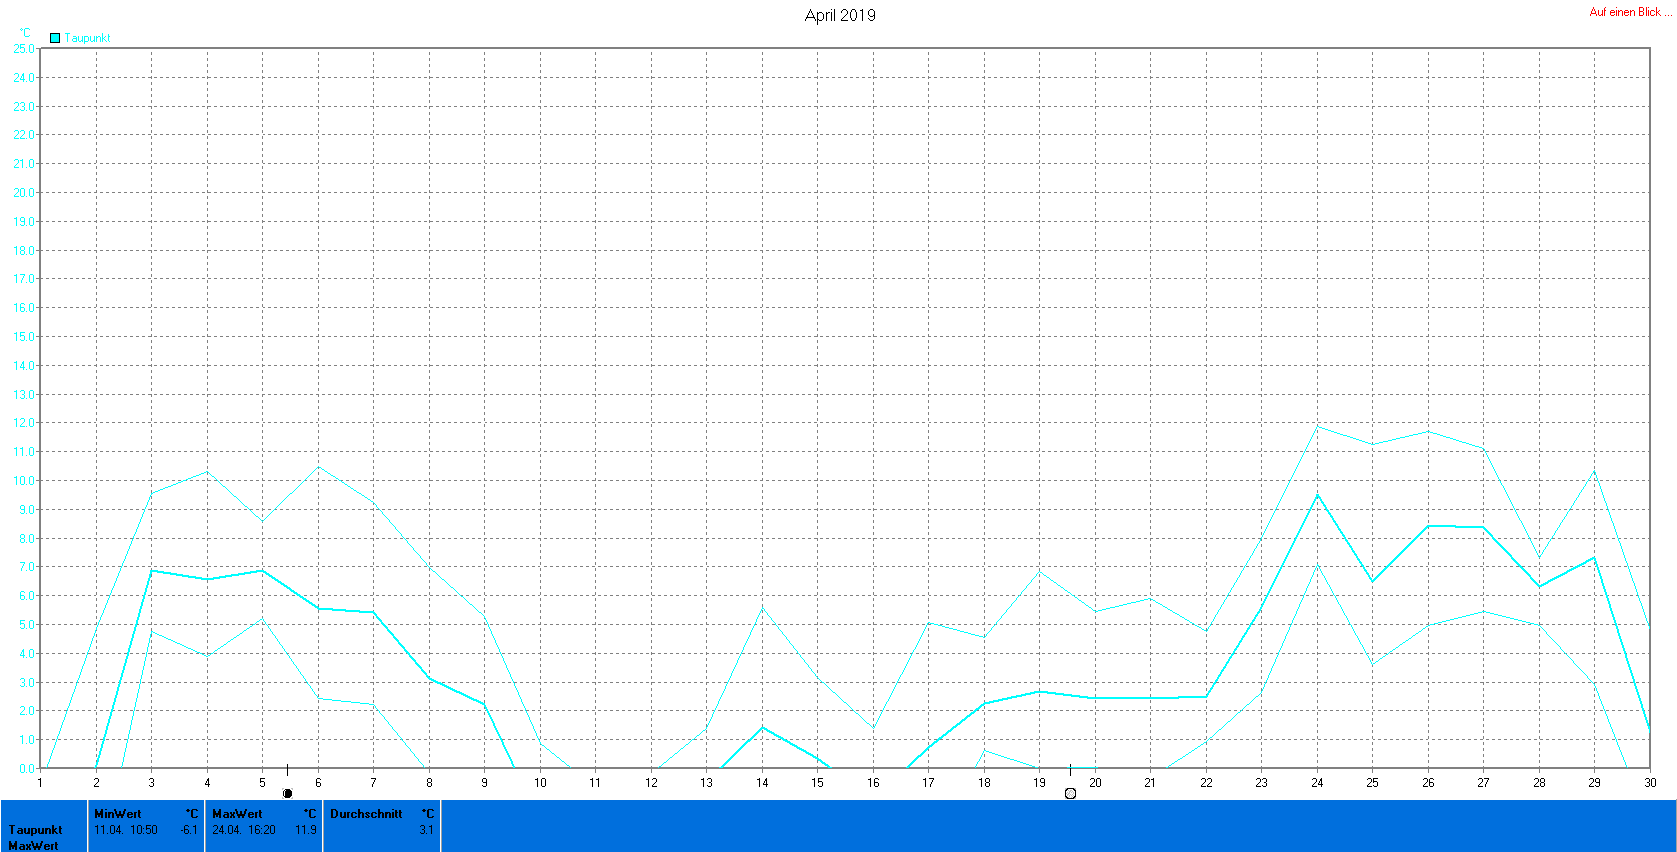Click the 12.0 y-axis label
This screenshot has width=1677, height=852.
click(23, 423)
